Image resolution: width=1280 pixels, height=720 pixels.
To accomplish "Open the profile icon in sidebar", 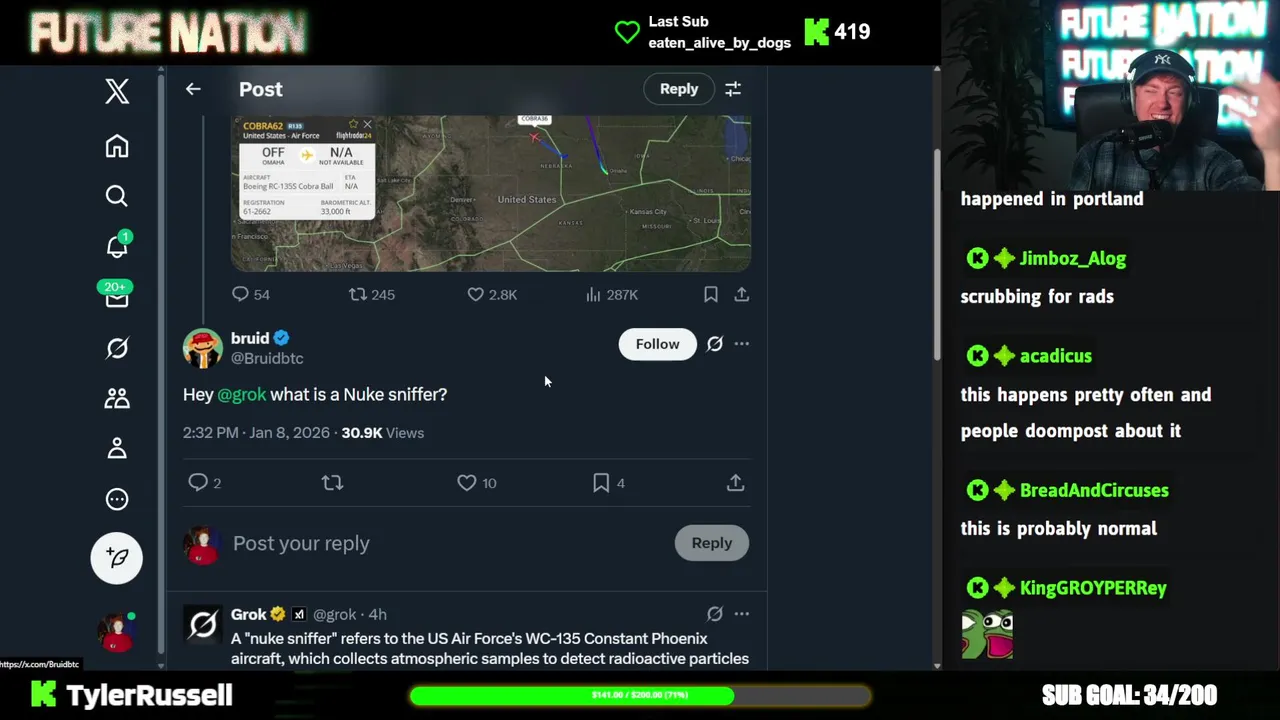I will [x=117, y=448].
